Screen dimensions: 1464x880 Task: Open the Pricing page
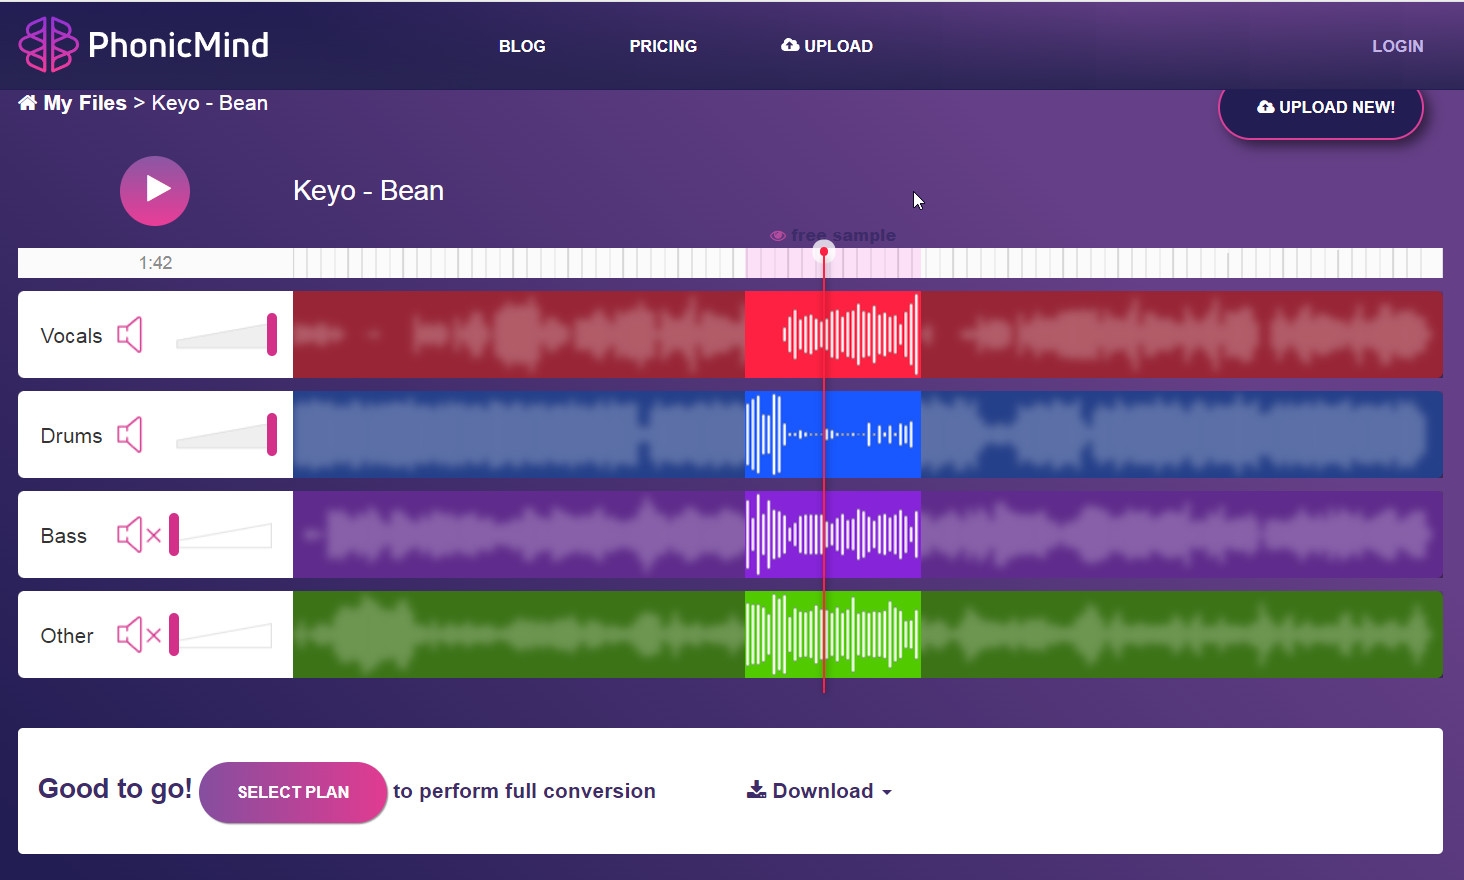(663, 46)
